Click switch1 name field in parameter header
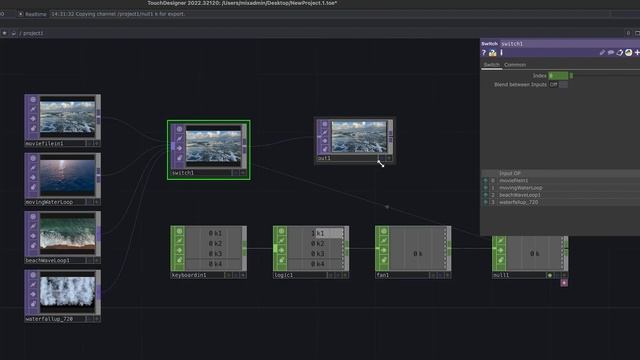640x360 pixels. pos(512,44)
